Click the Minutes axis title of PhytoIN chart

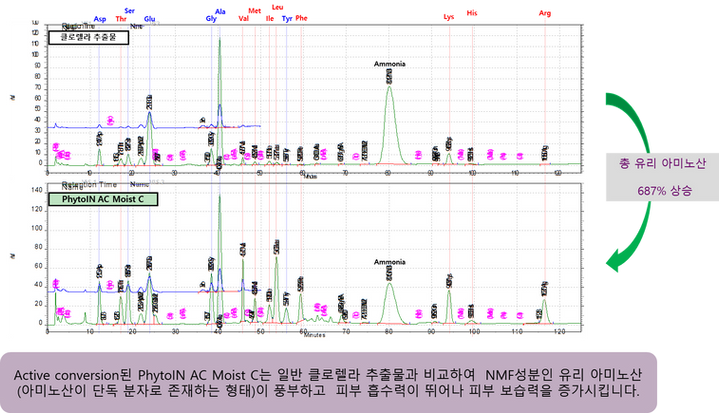315,335
